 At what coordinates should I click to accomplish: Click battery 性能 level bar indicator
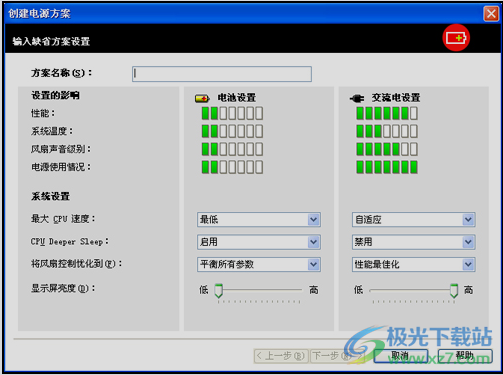(x=232, y=113)
